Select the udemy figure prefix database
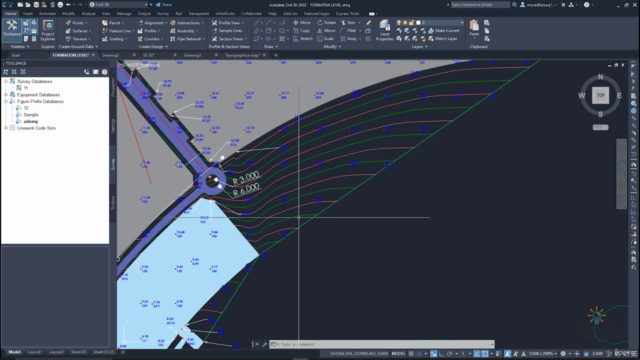Viewport: 640px width, 360px height. click(31, 122)
